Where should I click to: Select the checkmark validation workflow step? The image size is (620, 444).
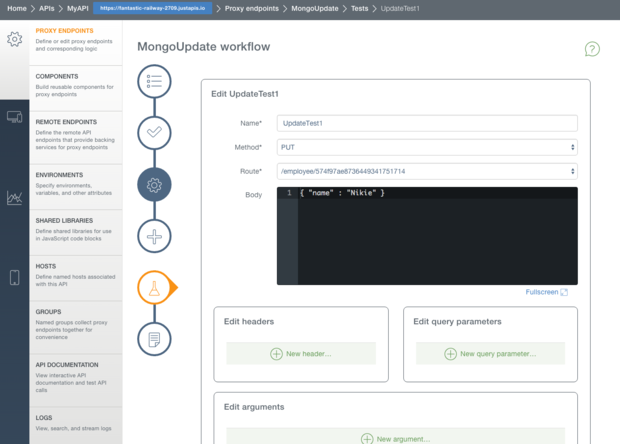[154, 132]
